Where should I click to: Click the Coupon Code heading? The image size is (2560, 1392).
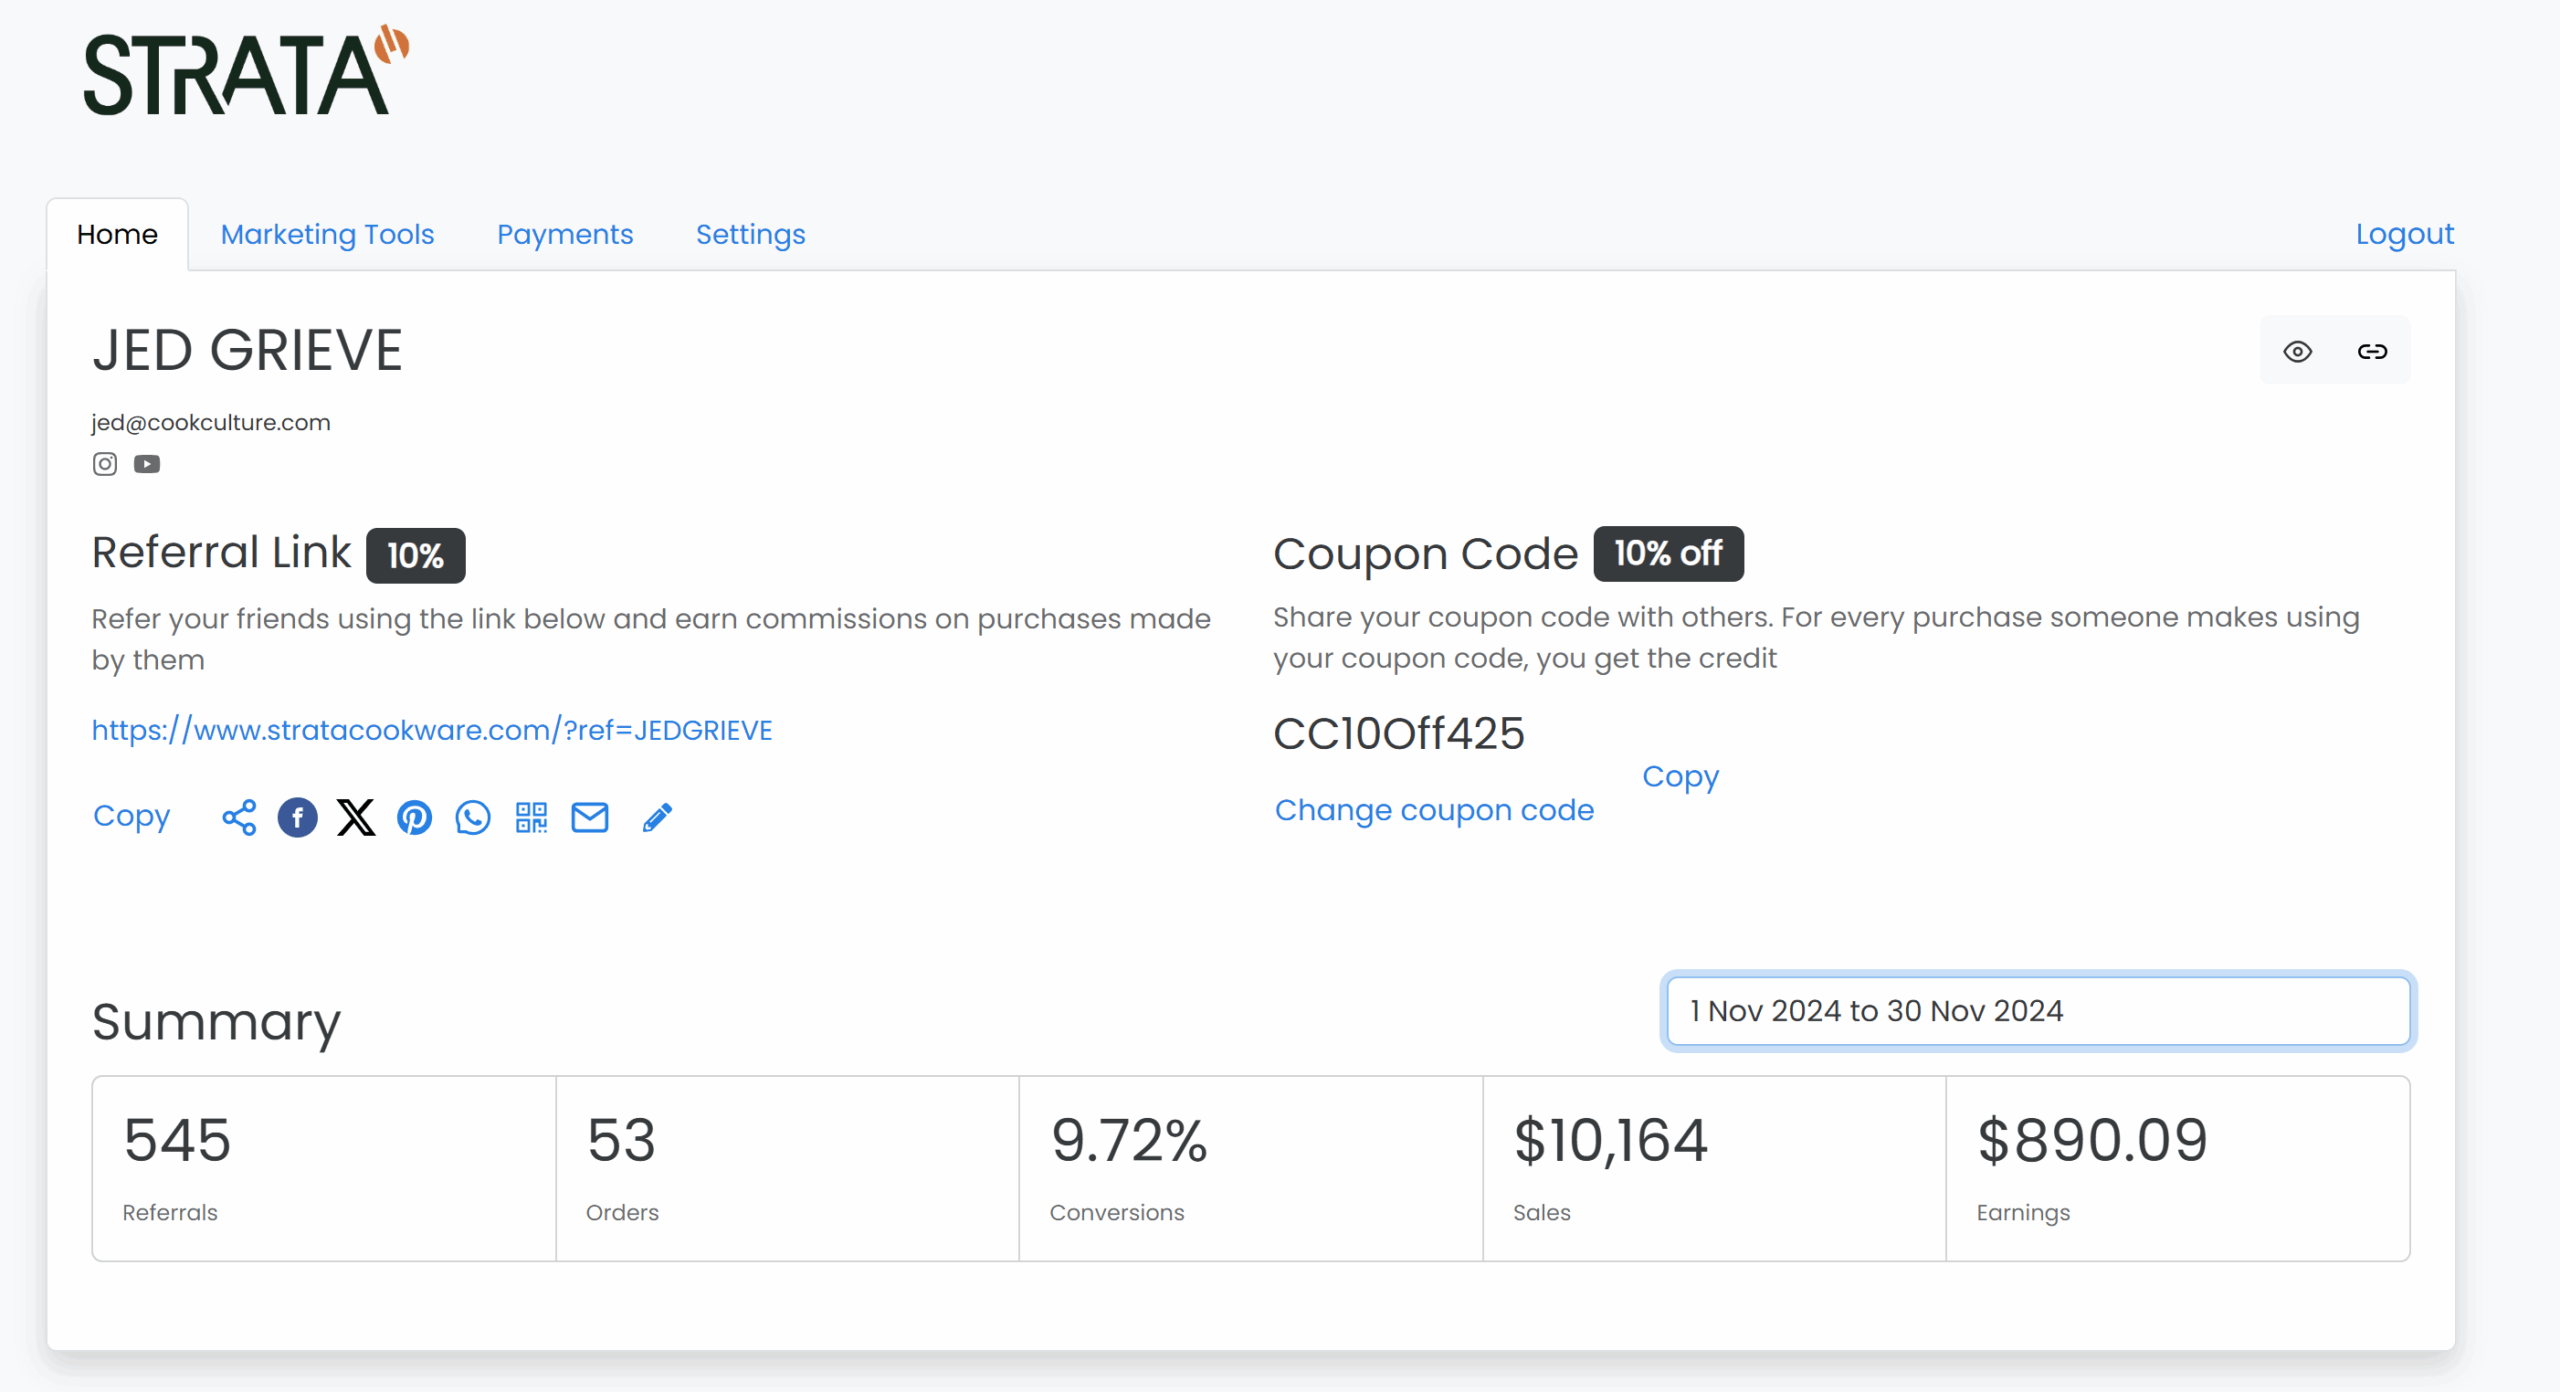pyautogui.click(x=1426, y=553)
